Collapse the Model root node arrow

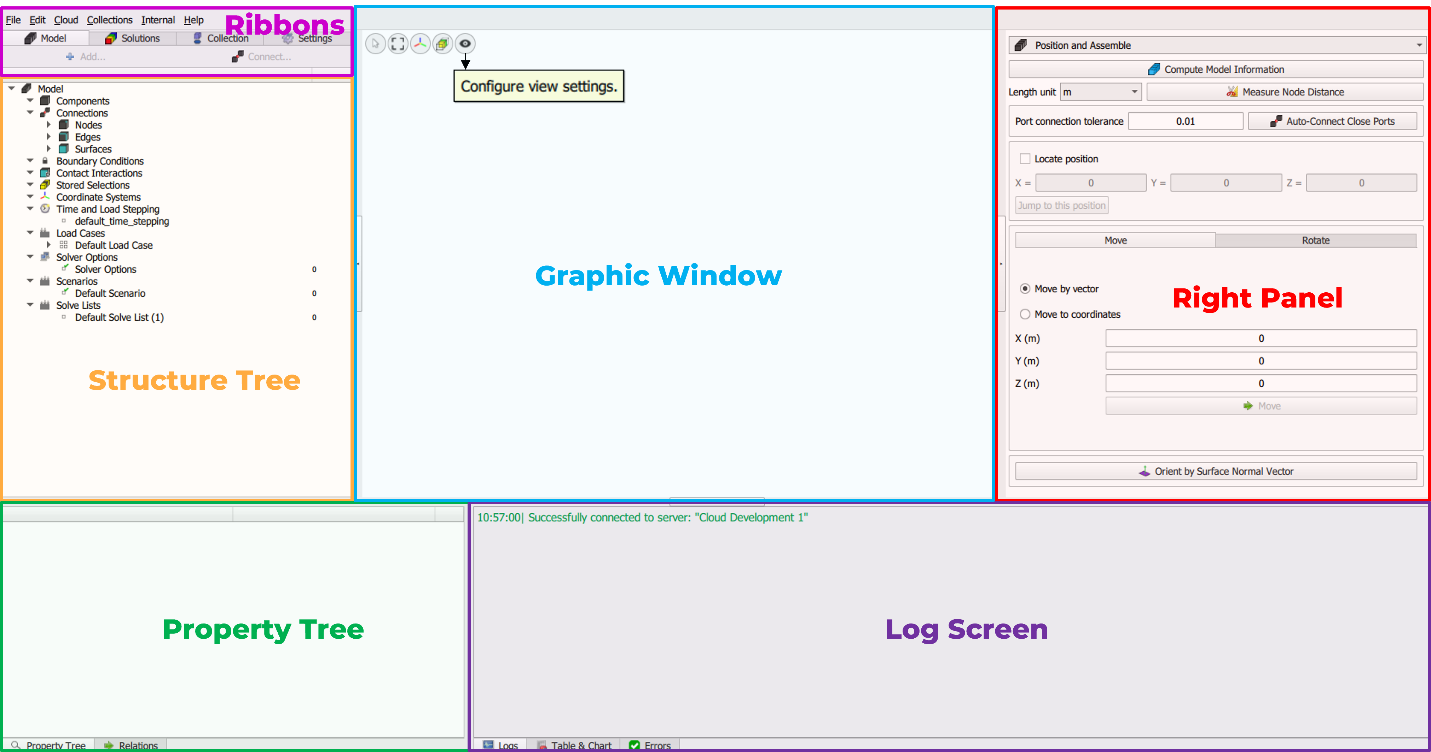[11, 89]
